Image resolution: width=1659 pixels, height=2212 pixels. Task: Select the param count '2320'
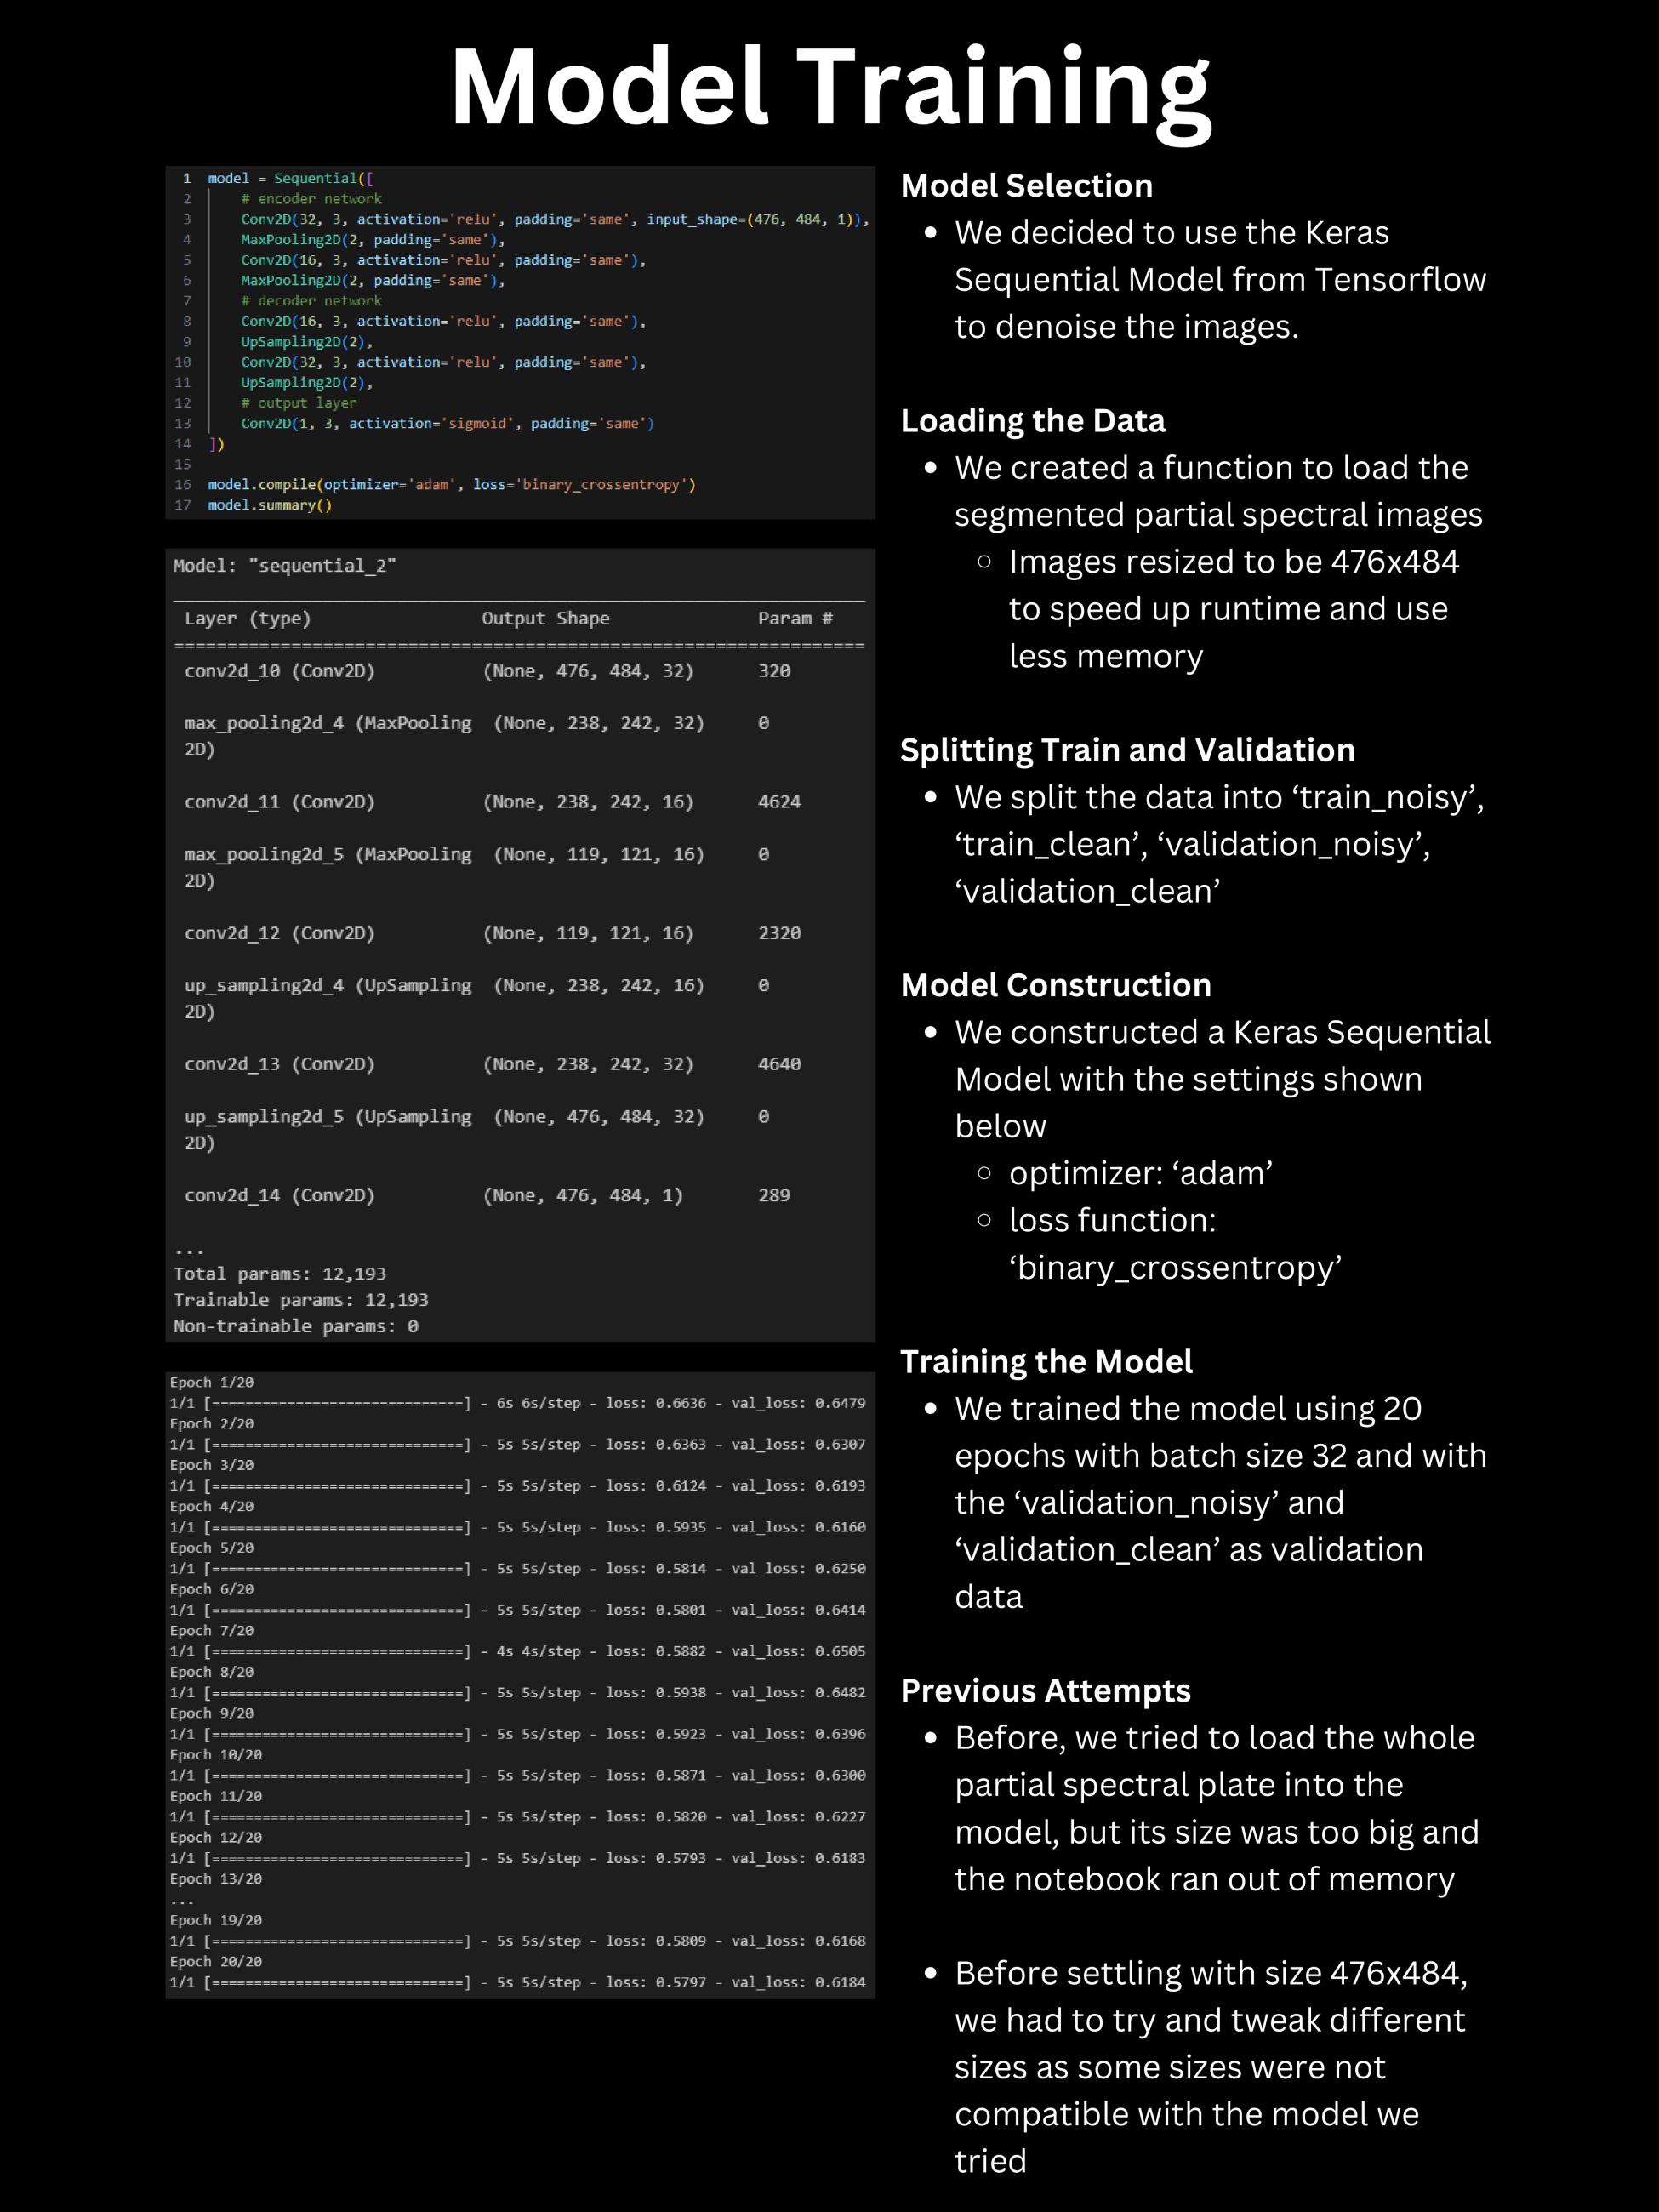coord(779,933)
